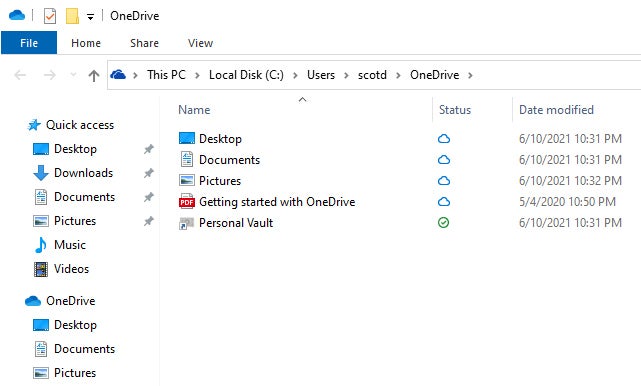Go back with the Back arrow
Screen dimensions: 641x386
point(20,75)
